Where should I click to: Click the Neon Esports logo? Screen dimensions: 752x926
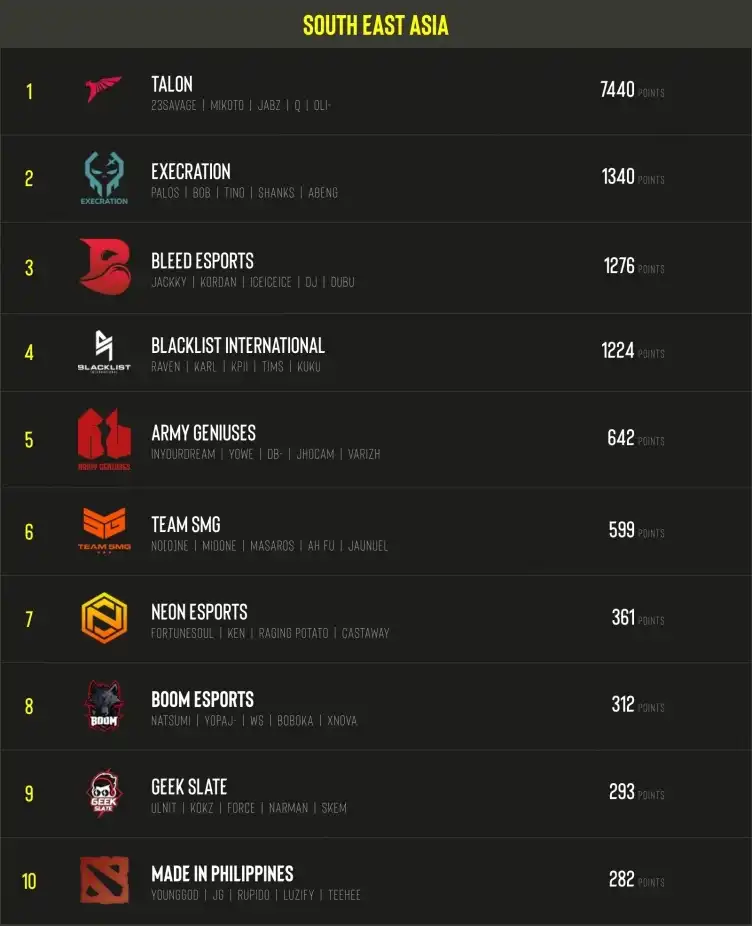pyautogui.click(x=104, y=618)
